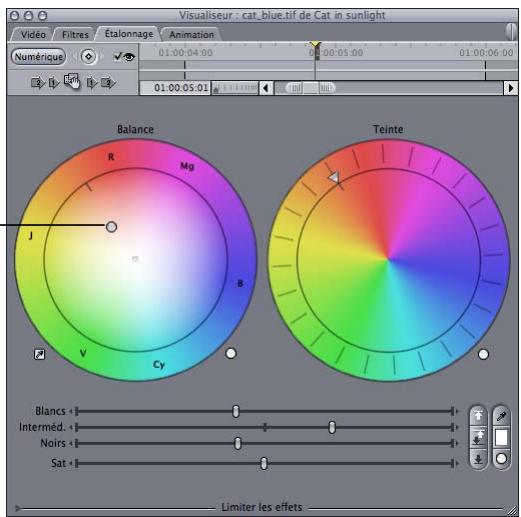The image size is (521, 517).
Task: Click the Sat slider handle
Action: point(264,463)
